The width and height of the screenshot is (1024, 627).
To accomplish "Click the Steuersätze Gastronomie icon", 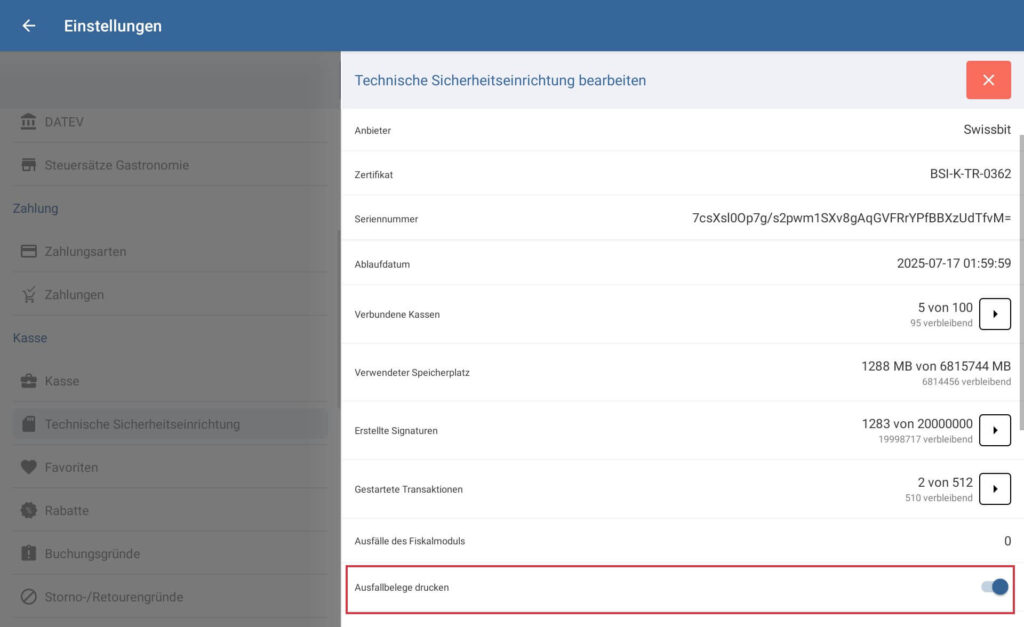I will click(x=30, y=164).
